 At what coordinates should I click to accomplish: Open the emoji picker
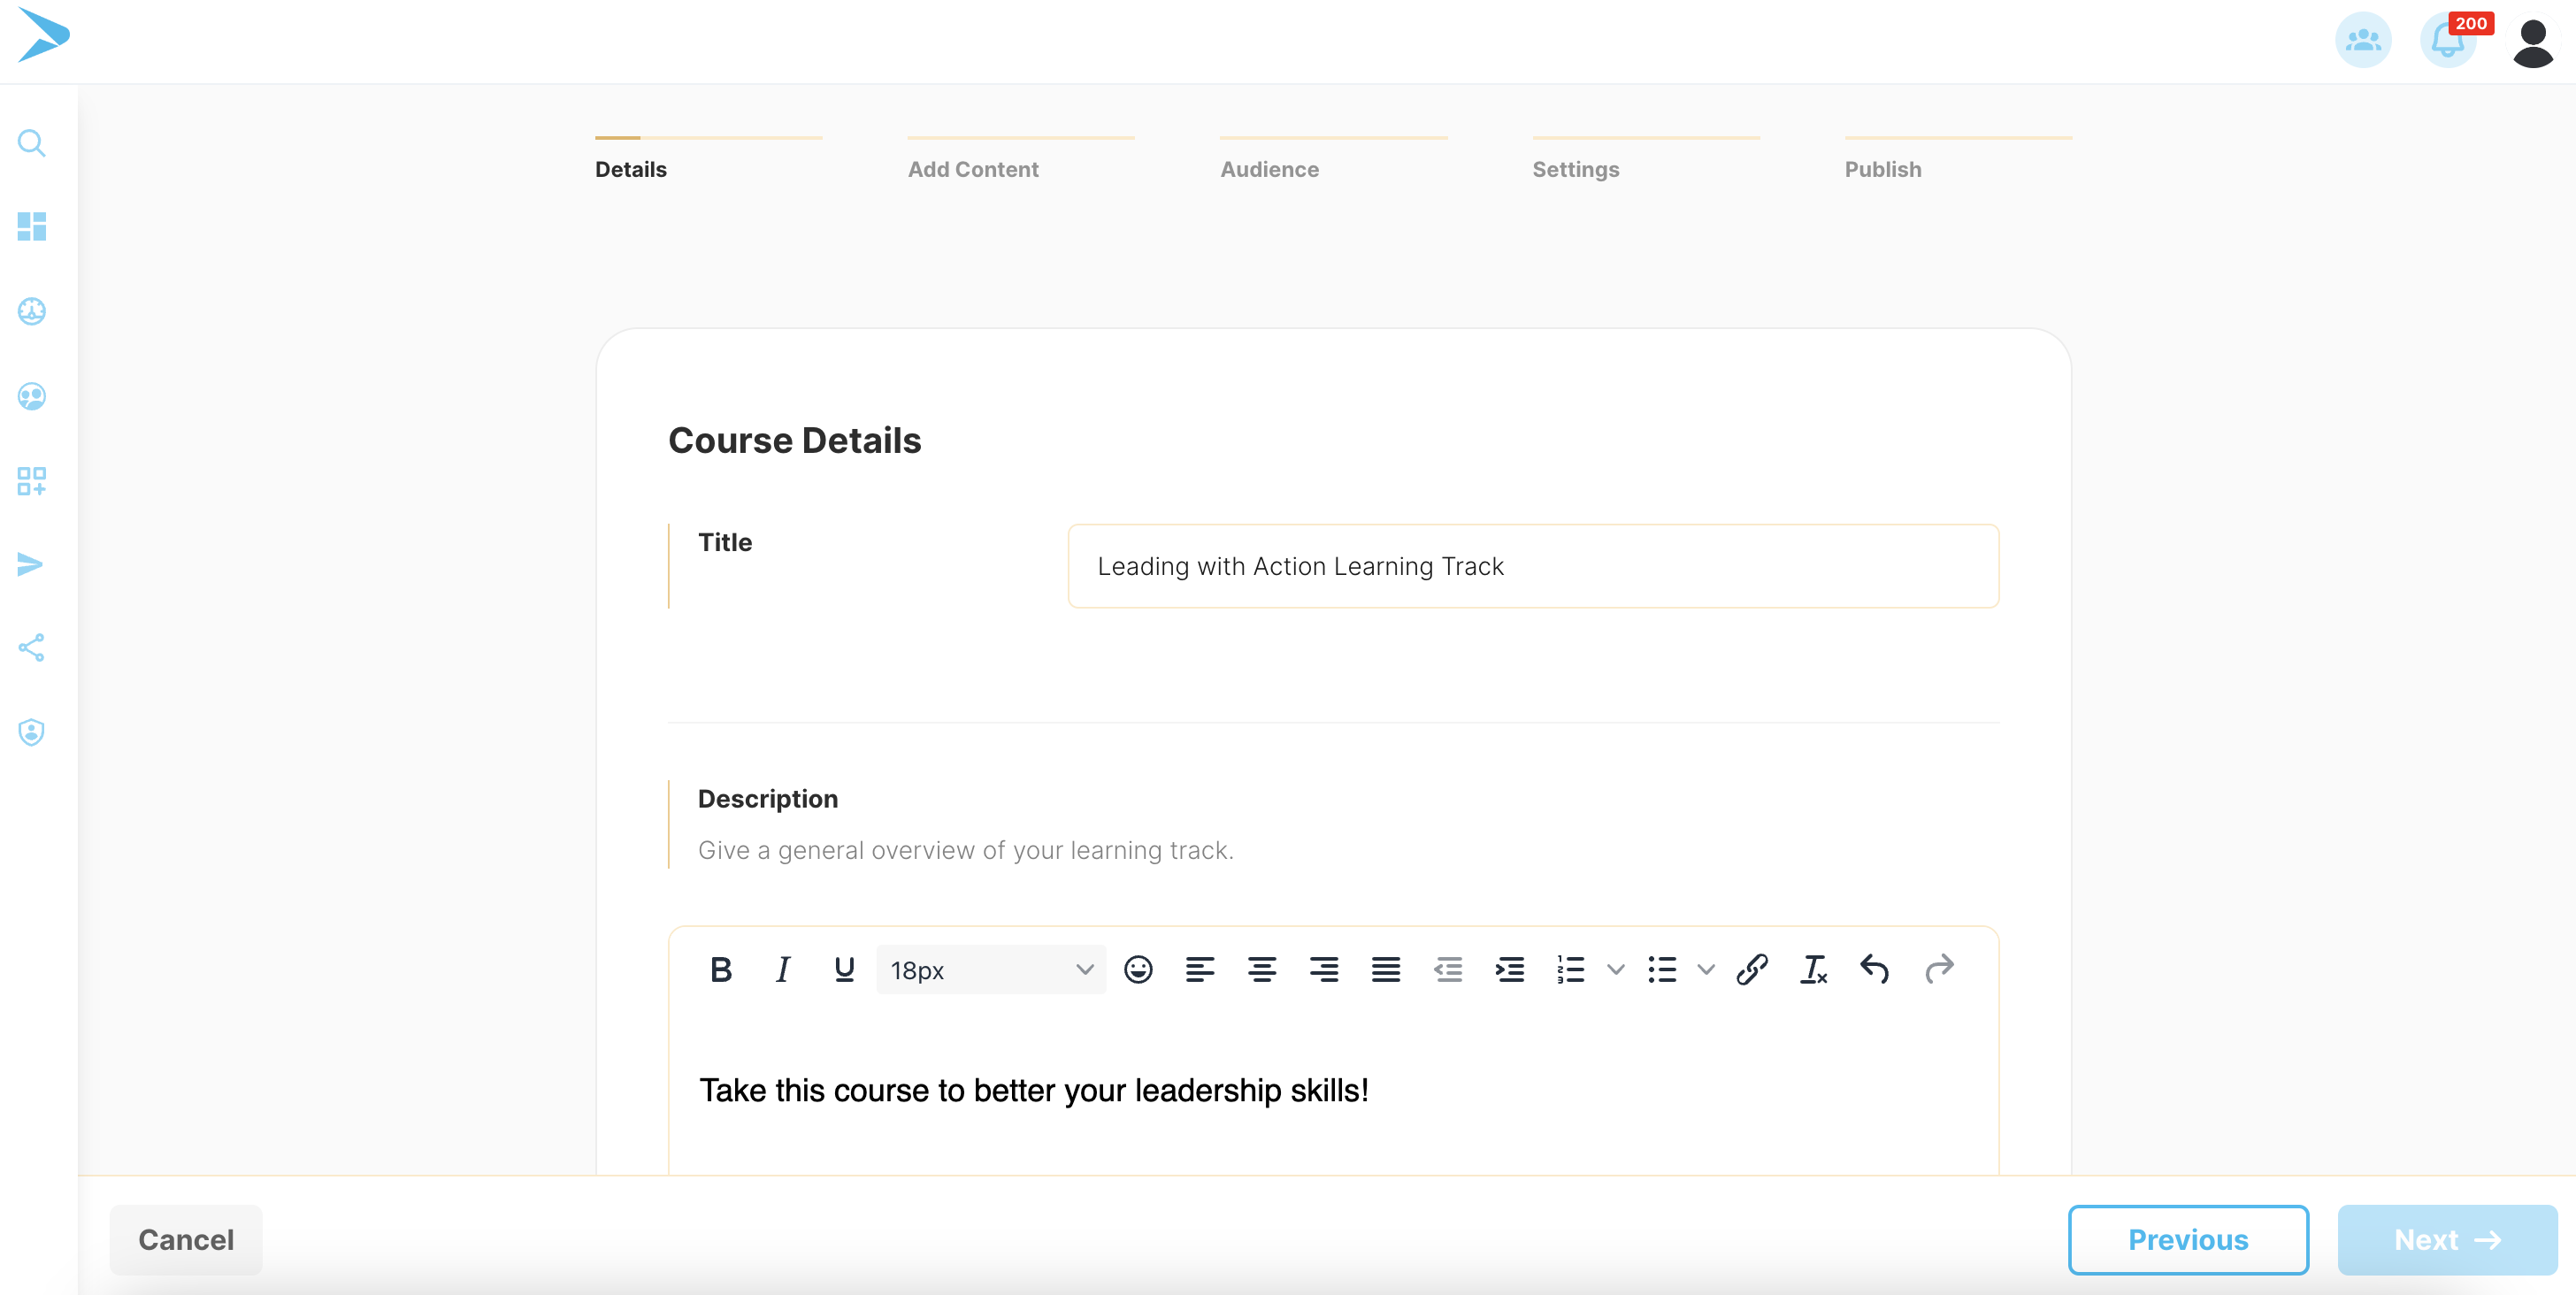click(x=1138, y=970)
